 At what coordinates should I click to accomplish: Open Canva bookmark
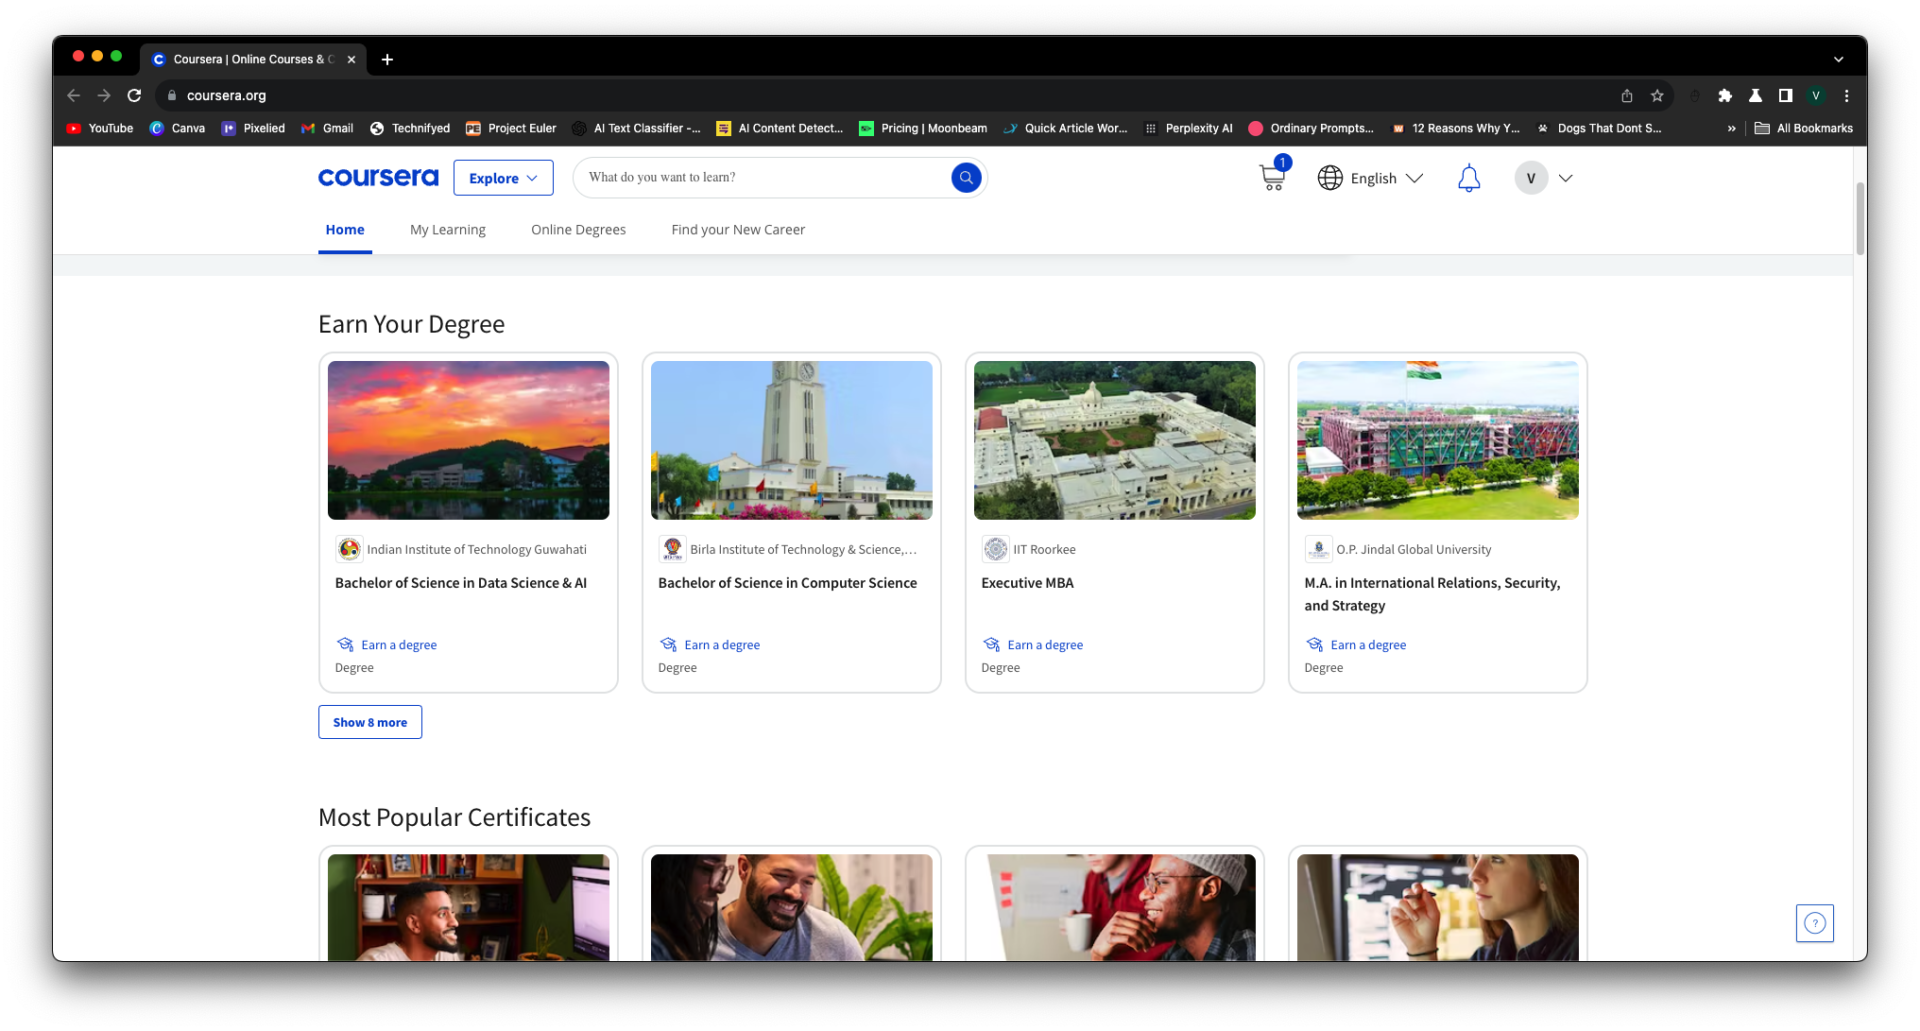point(177,128)
